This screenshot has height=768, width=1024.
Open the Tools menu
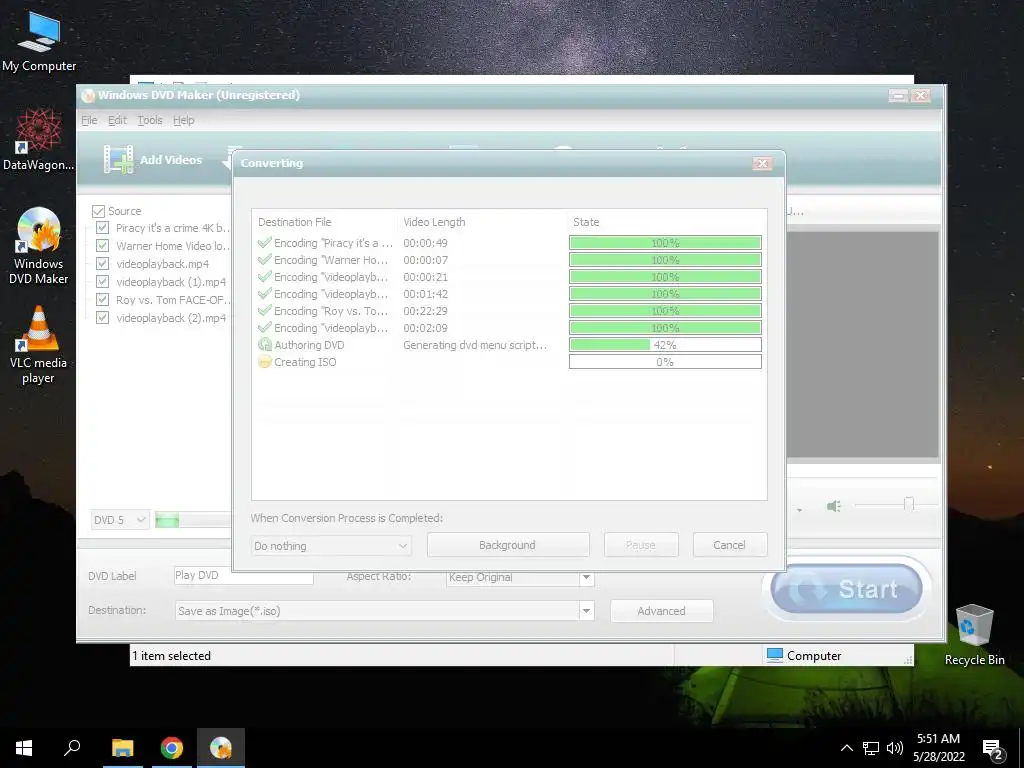[x=150, y=120]
